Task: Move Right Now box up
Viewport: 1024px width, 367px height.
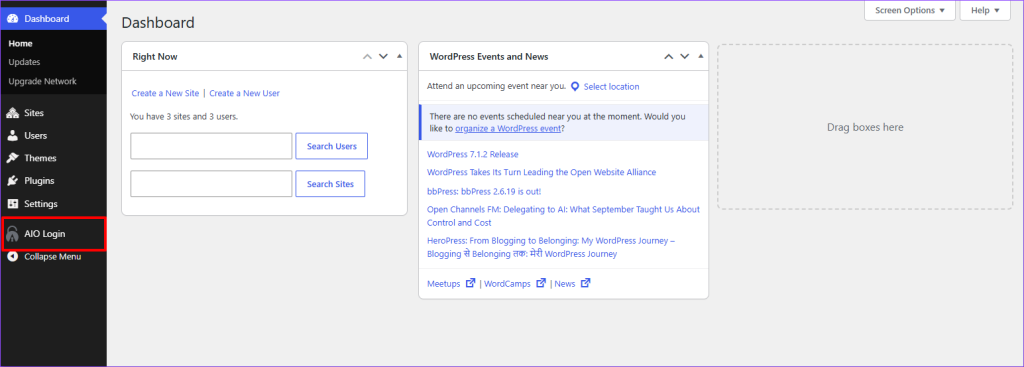Action: 368,57
